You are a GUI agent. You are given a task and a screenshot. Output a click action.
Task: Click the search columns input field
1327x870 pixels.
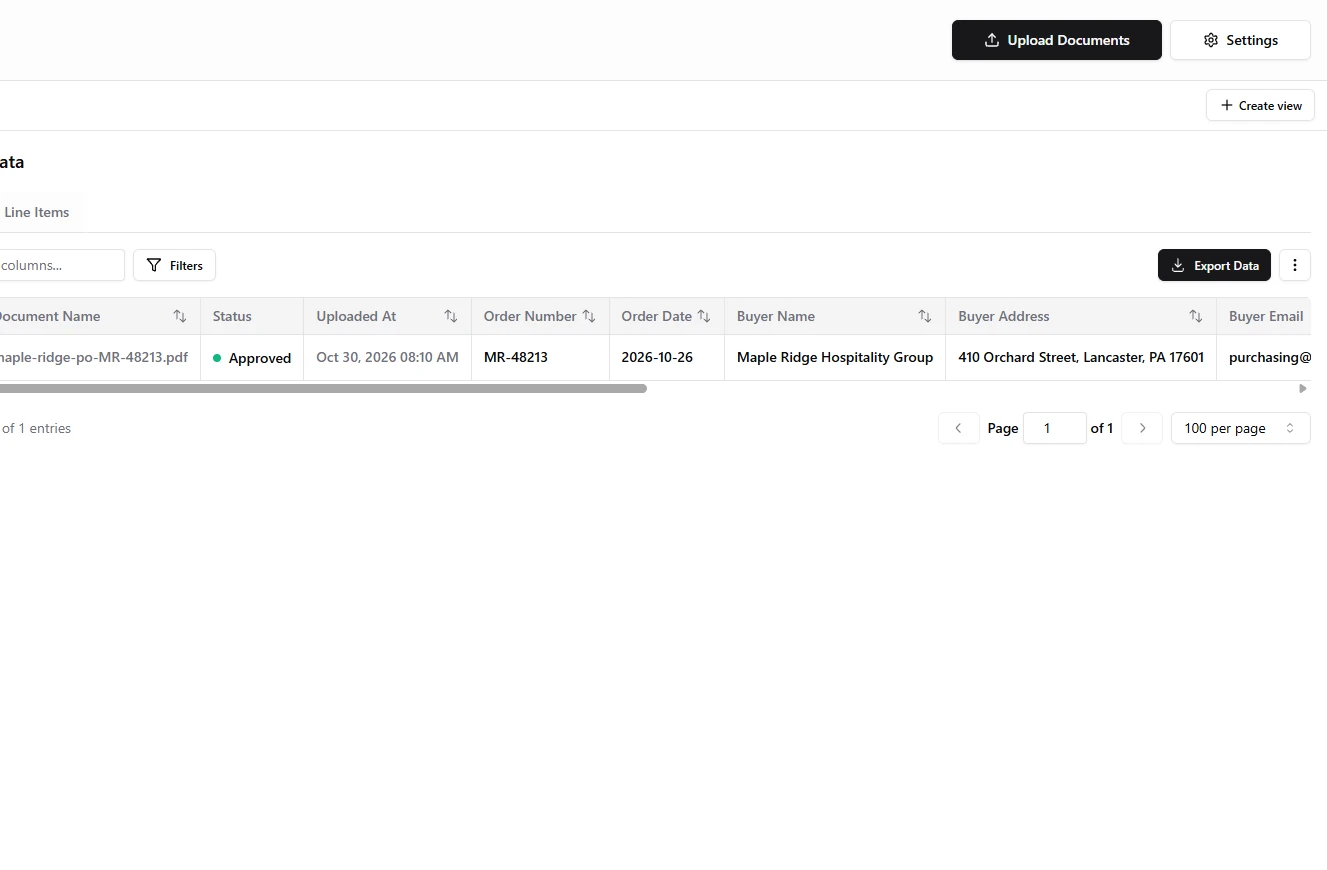pos(60,265)
